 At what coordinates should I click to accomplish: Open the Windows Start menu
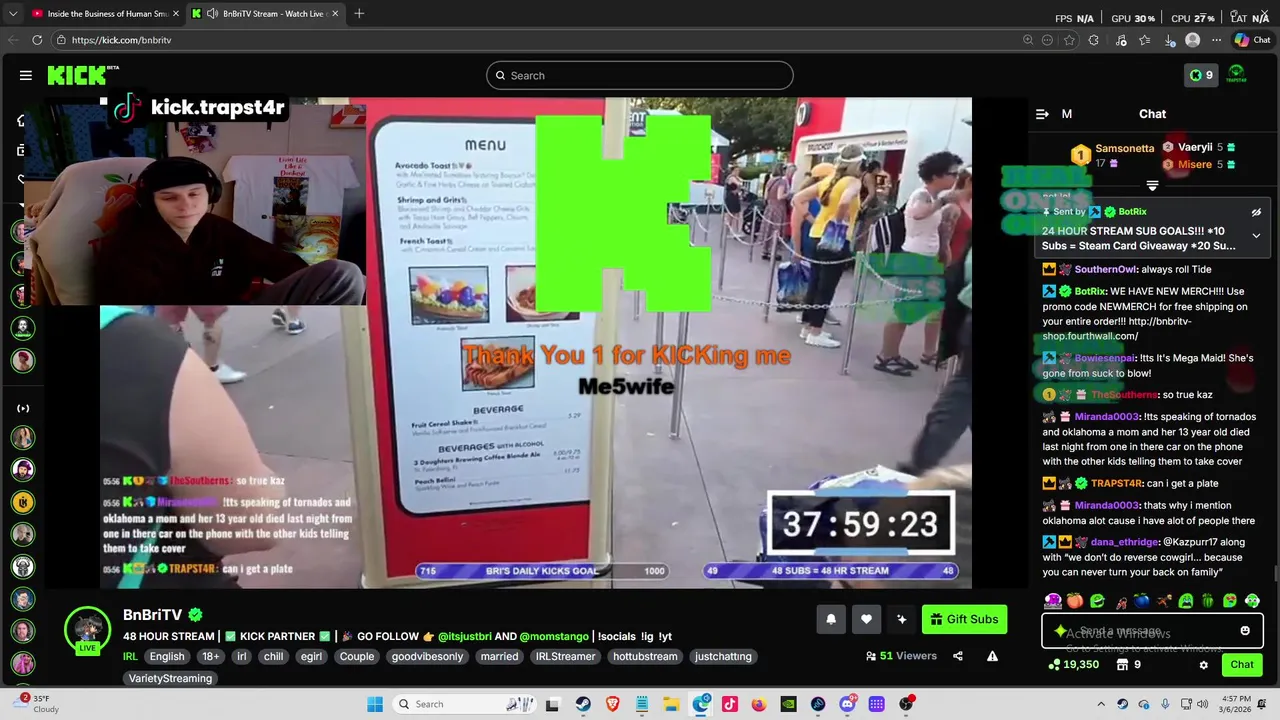pos(375,704)
